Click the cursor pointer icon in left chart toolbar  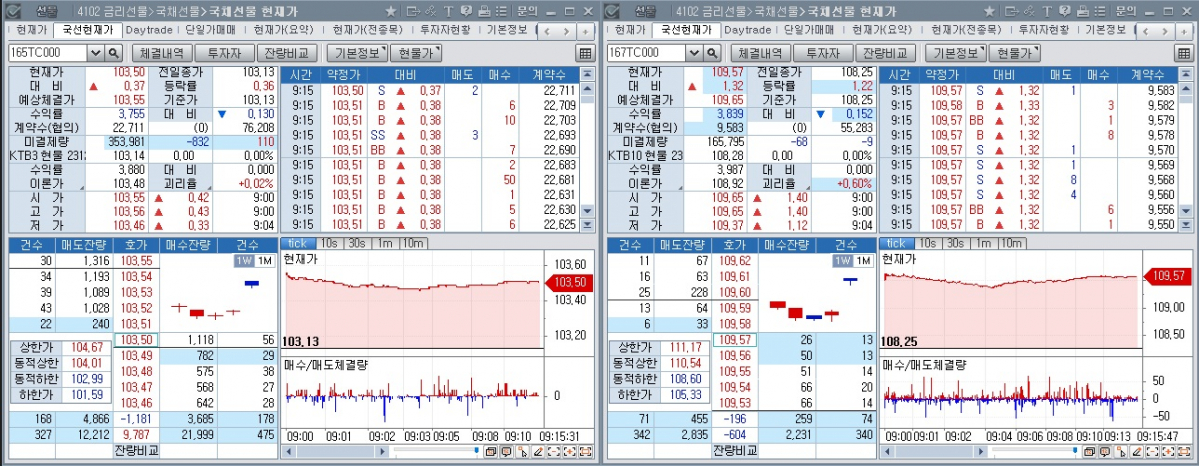[522, 451]
